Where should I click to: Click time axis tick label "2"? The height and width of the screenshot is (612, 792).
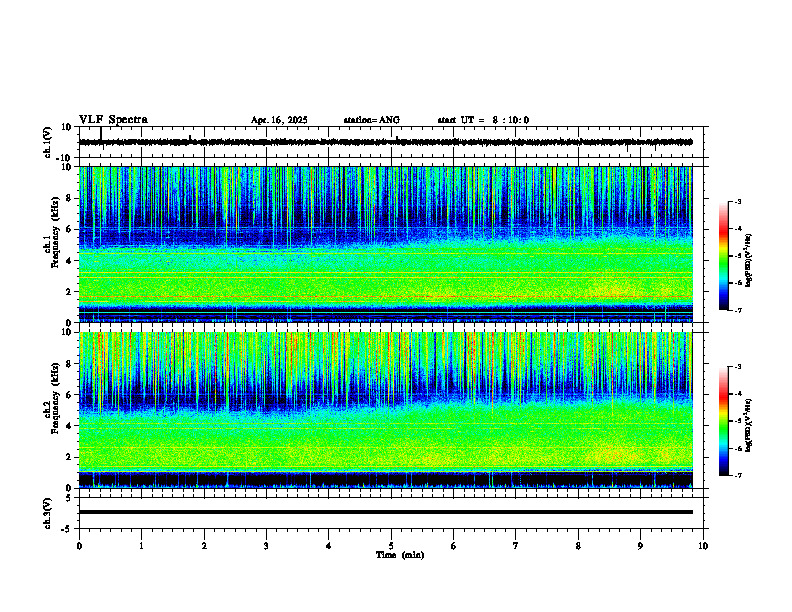click(204, 546)
